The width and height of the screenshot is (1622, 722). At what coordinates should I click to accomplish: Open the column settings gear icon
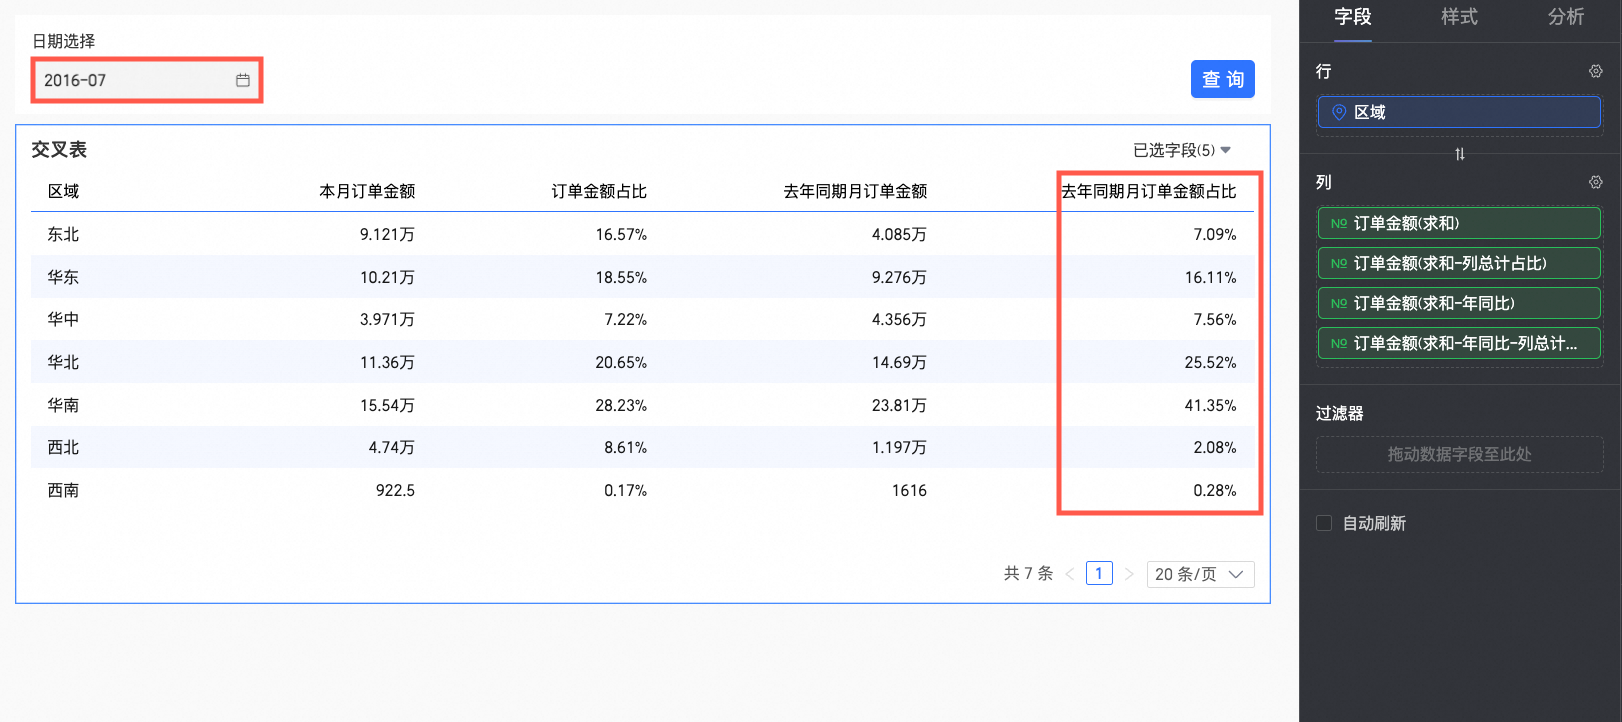(1596, 182)
